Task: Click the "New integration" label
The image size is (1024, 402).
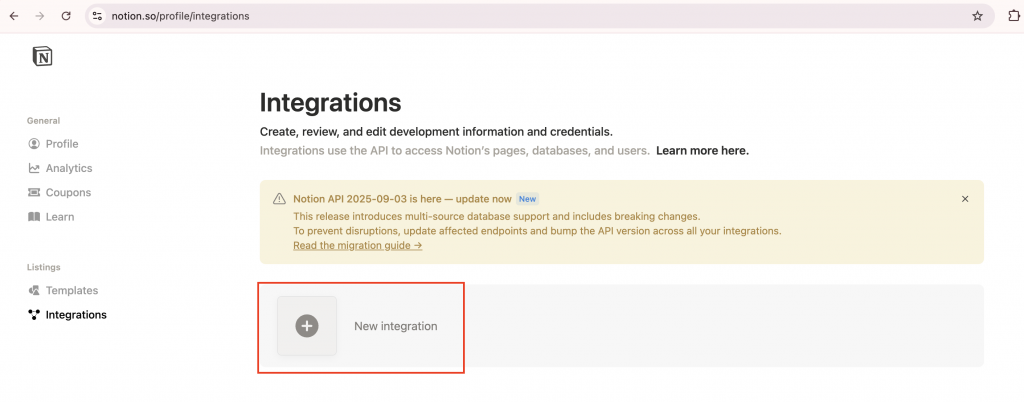Action: click(x=396, y=326)
